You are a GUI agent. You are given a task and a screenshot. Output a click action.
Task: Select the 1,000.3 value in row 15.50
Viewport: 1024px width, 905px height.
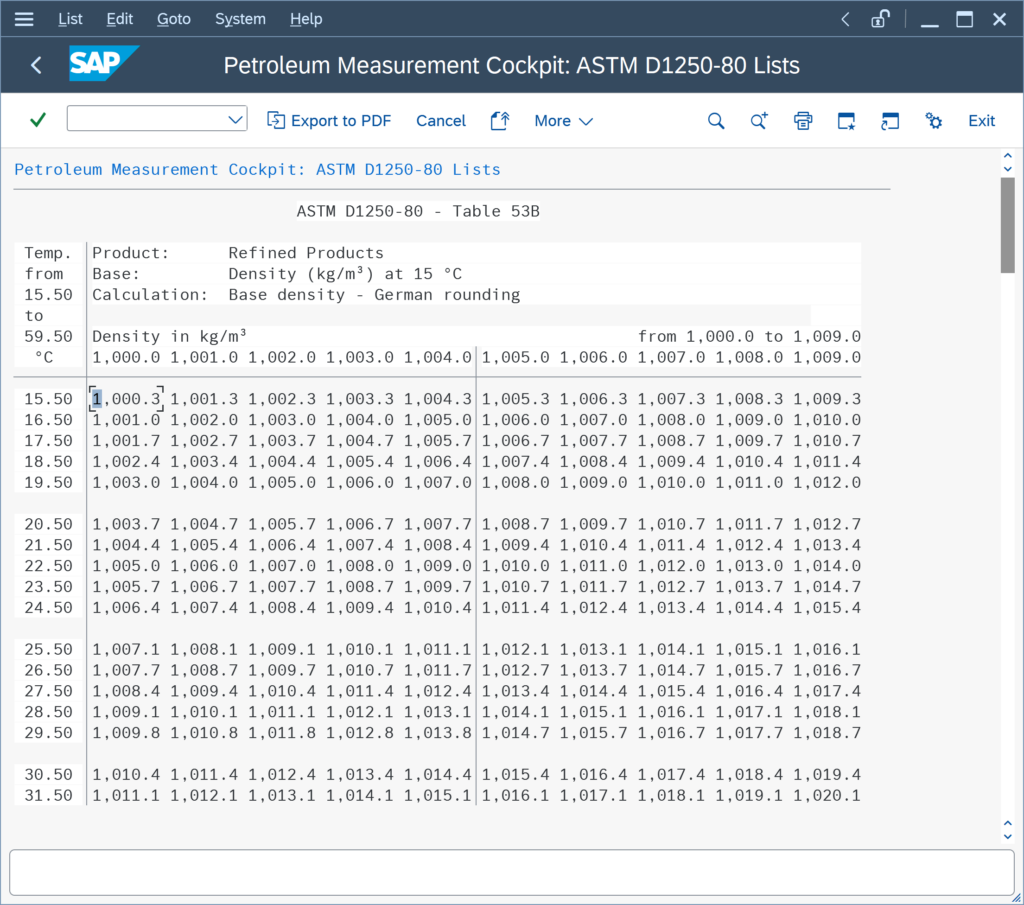126,399
